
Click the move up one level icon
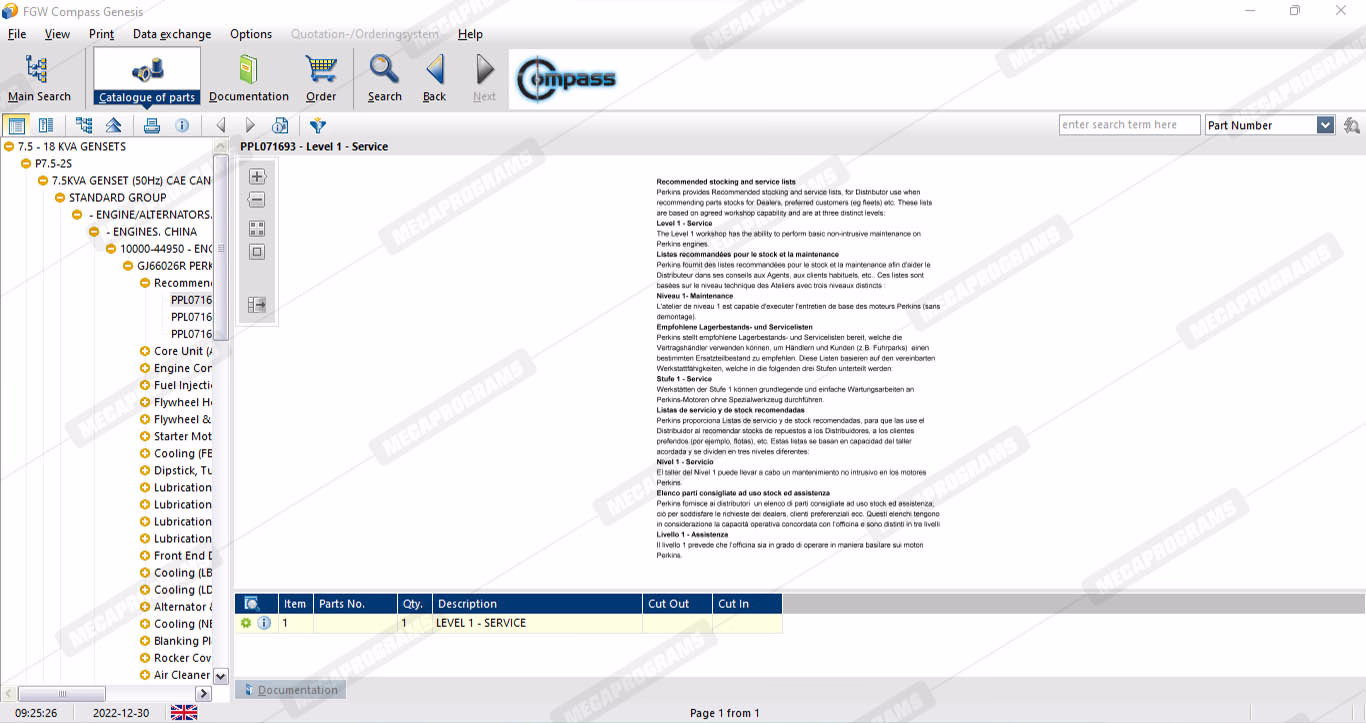114,125
